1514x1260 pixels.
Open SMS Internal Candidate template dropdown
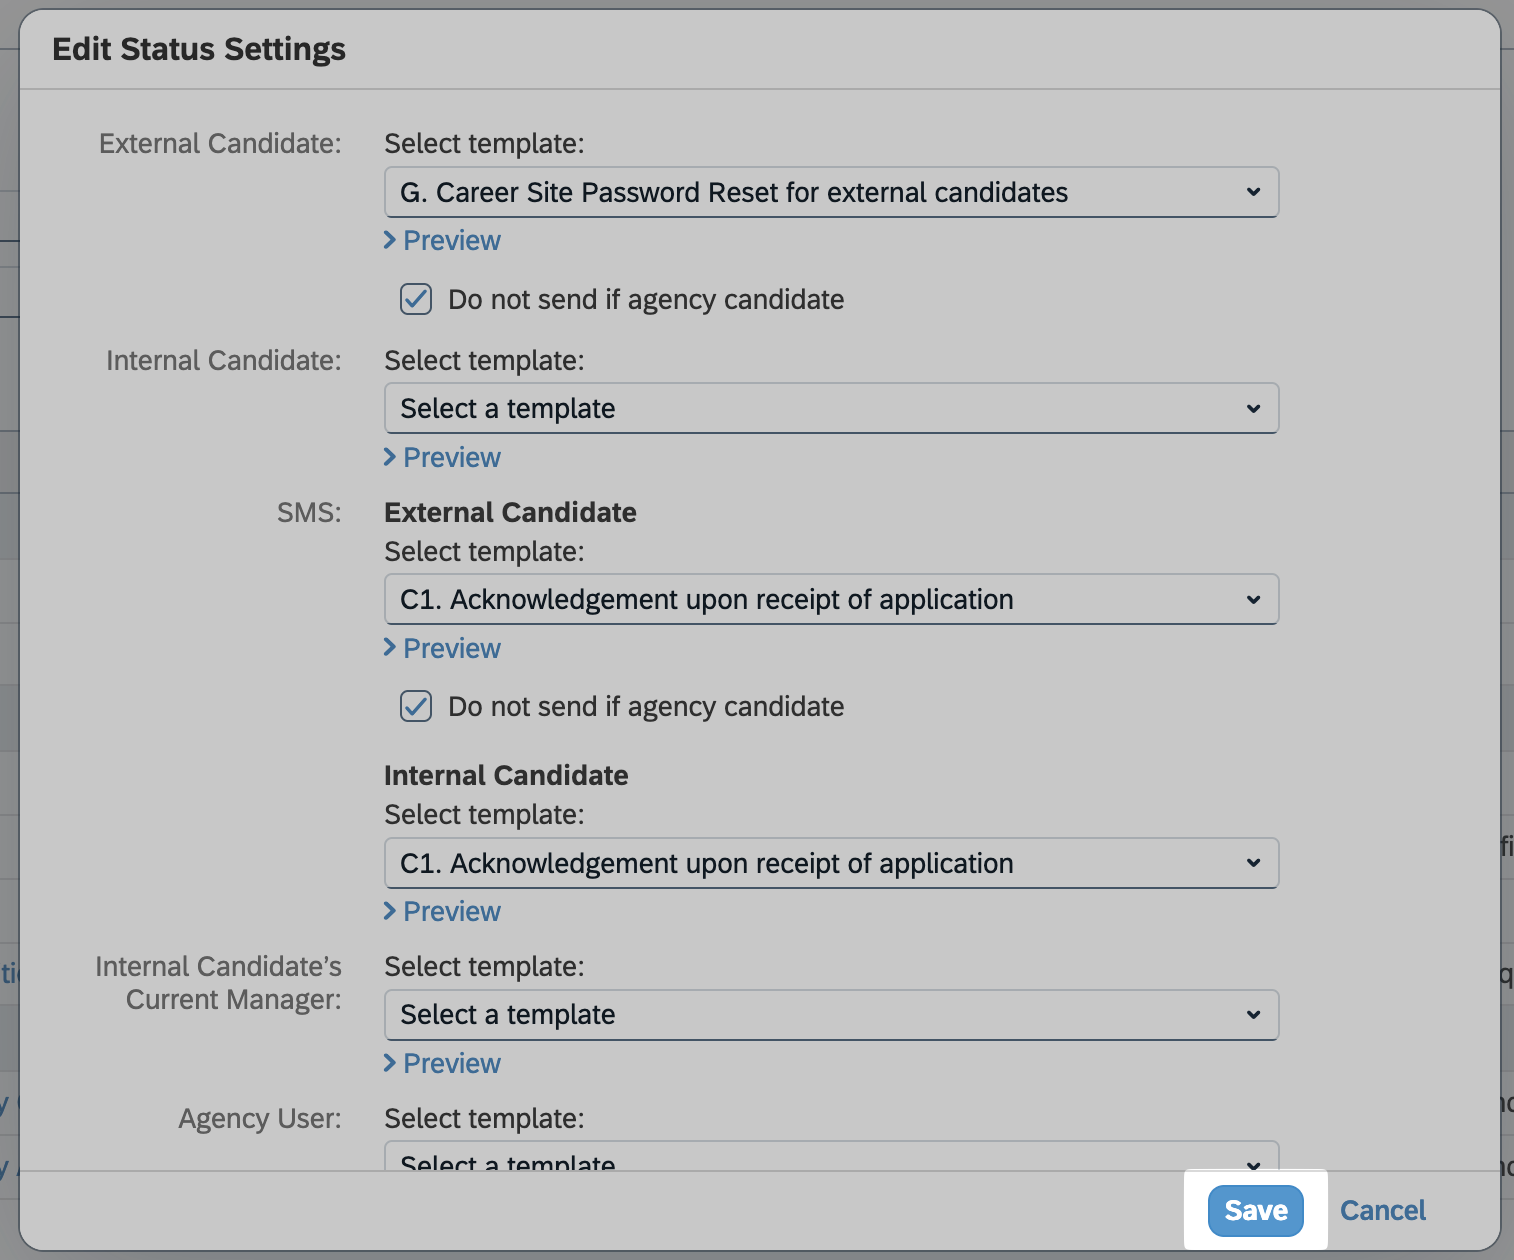(x=830, y=863)
